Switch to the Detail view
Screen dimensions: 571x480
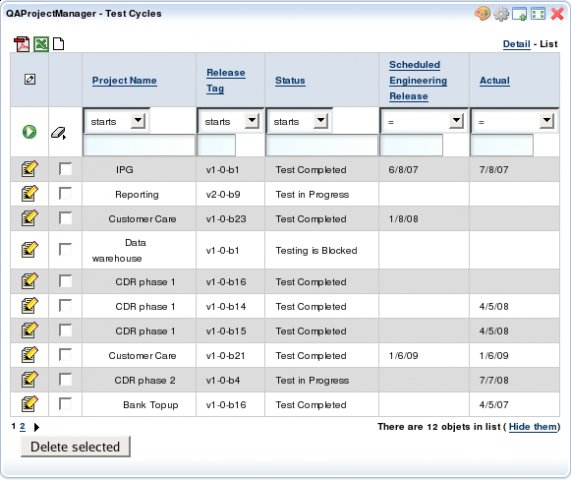tap(516, 44)
